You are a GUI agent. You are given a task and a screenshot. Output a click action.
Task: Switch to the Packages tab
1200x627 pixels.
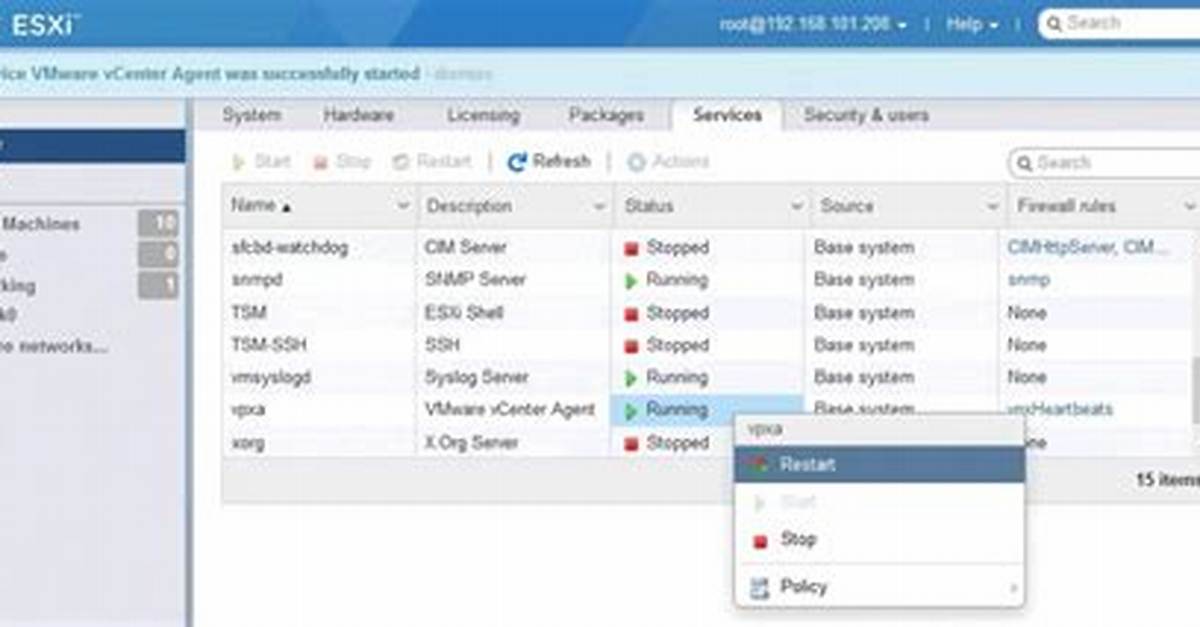[606, 116]
